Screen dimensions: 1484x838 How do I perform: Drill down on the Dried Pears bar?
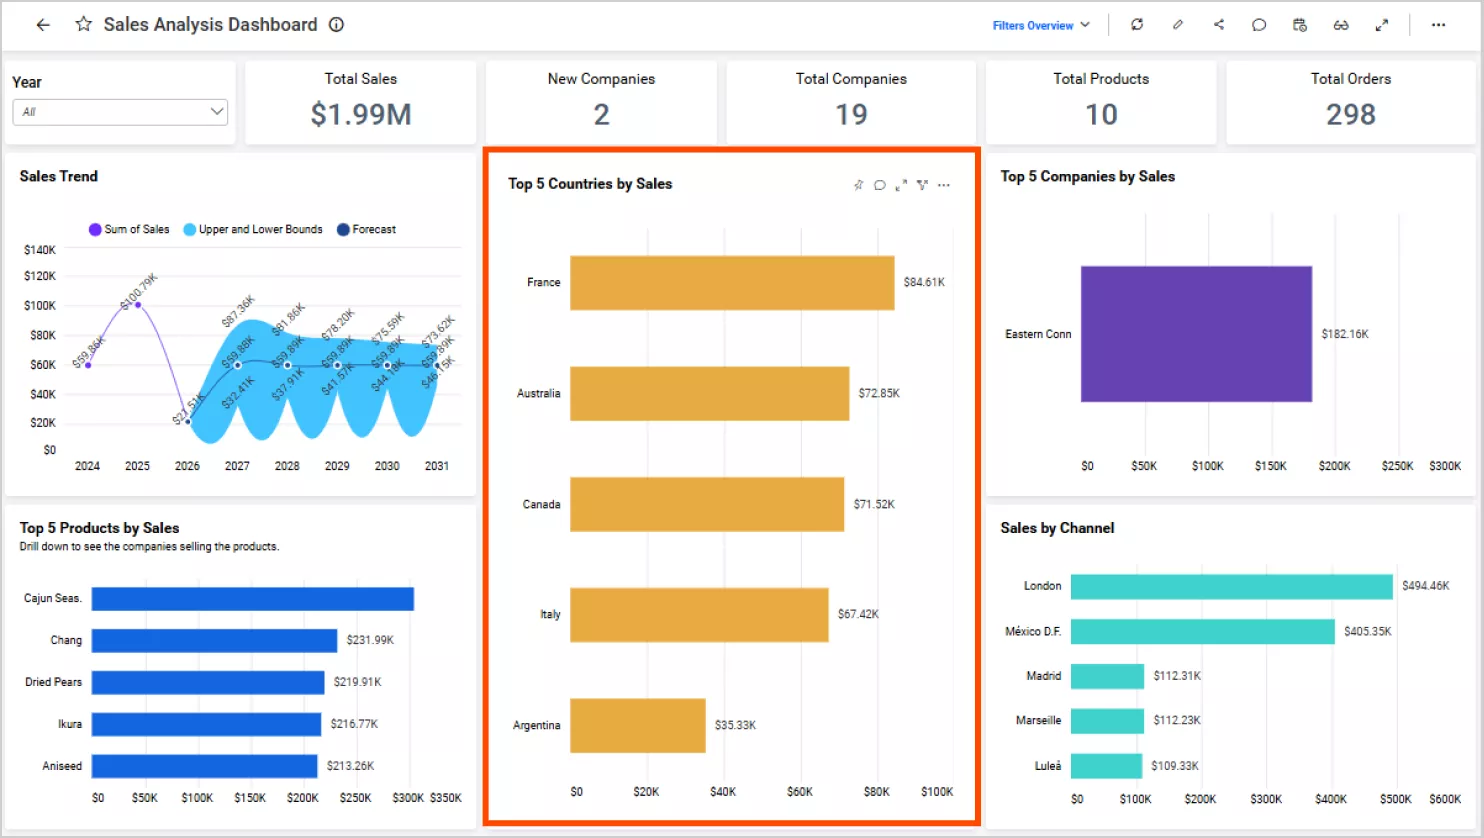(x=208, y=682)
